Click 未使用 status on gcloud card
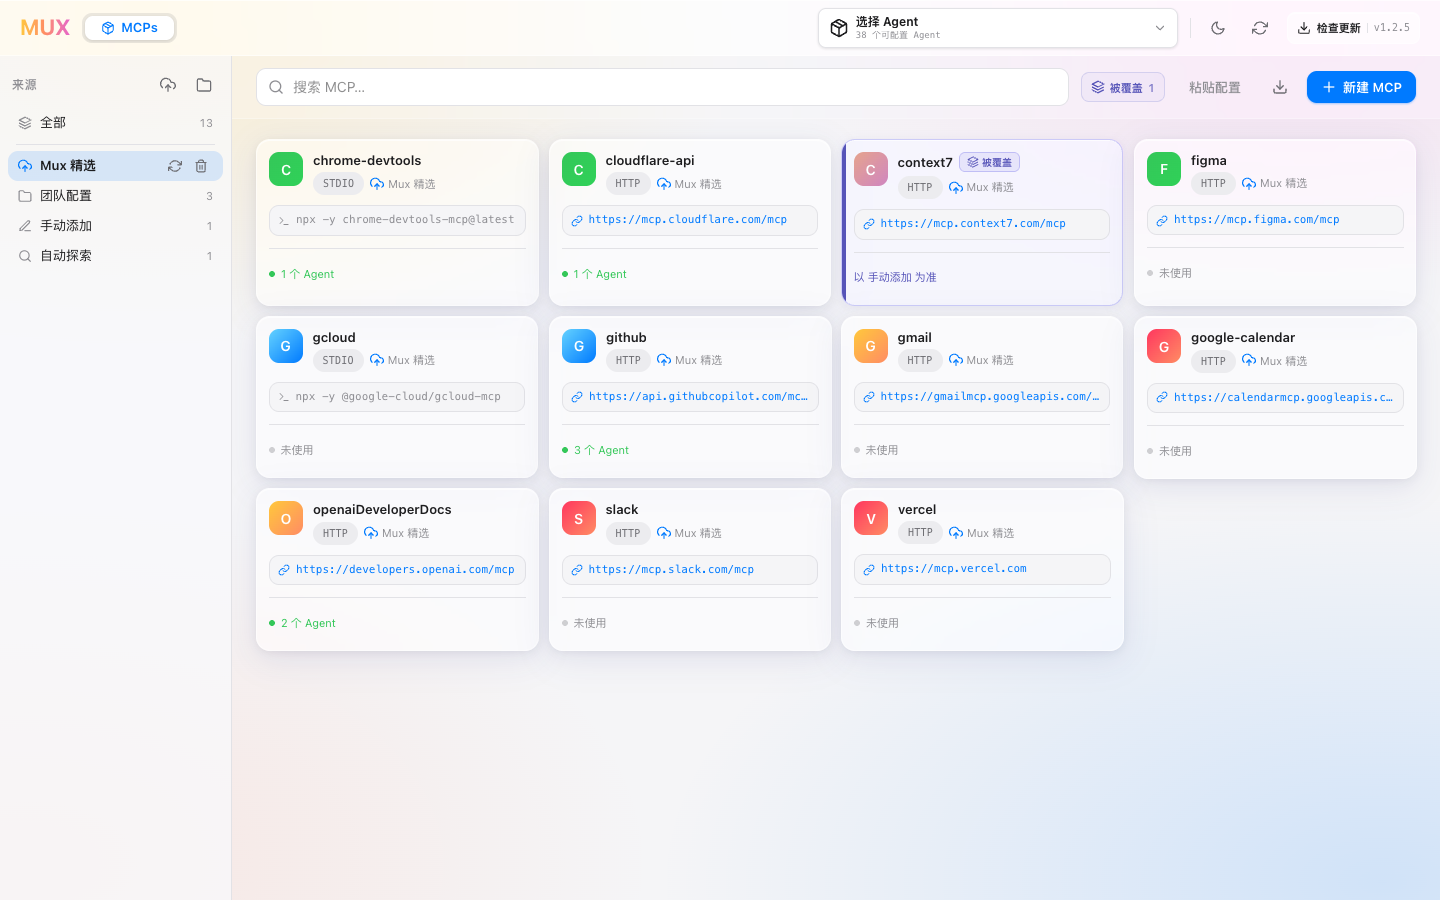Screen dimensions: 1440x900 point(297,450)
